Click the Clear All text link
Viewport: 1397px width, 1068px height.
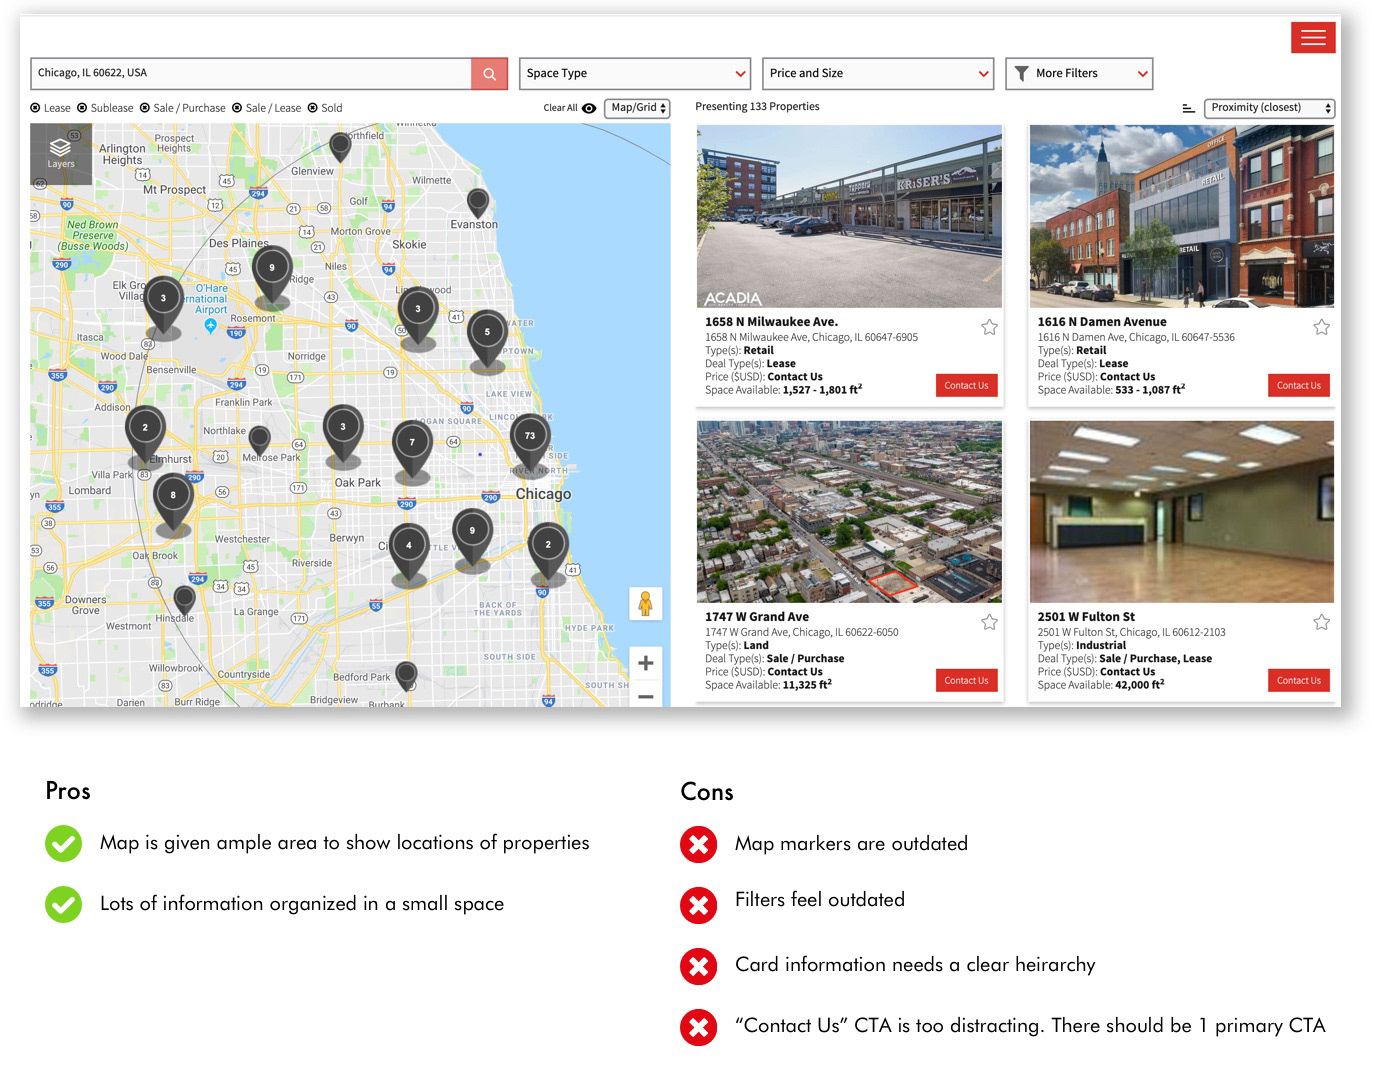[x=560, y=108]
